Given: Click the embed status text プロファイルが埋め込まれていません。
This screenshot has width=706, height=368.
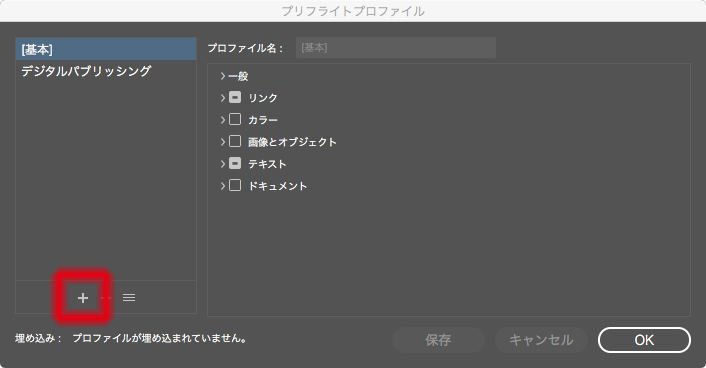Looking at the screenshot, I should click(x=160, y=338).
